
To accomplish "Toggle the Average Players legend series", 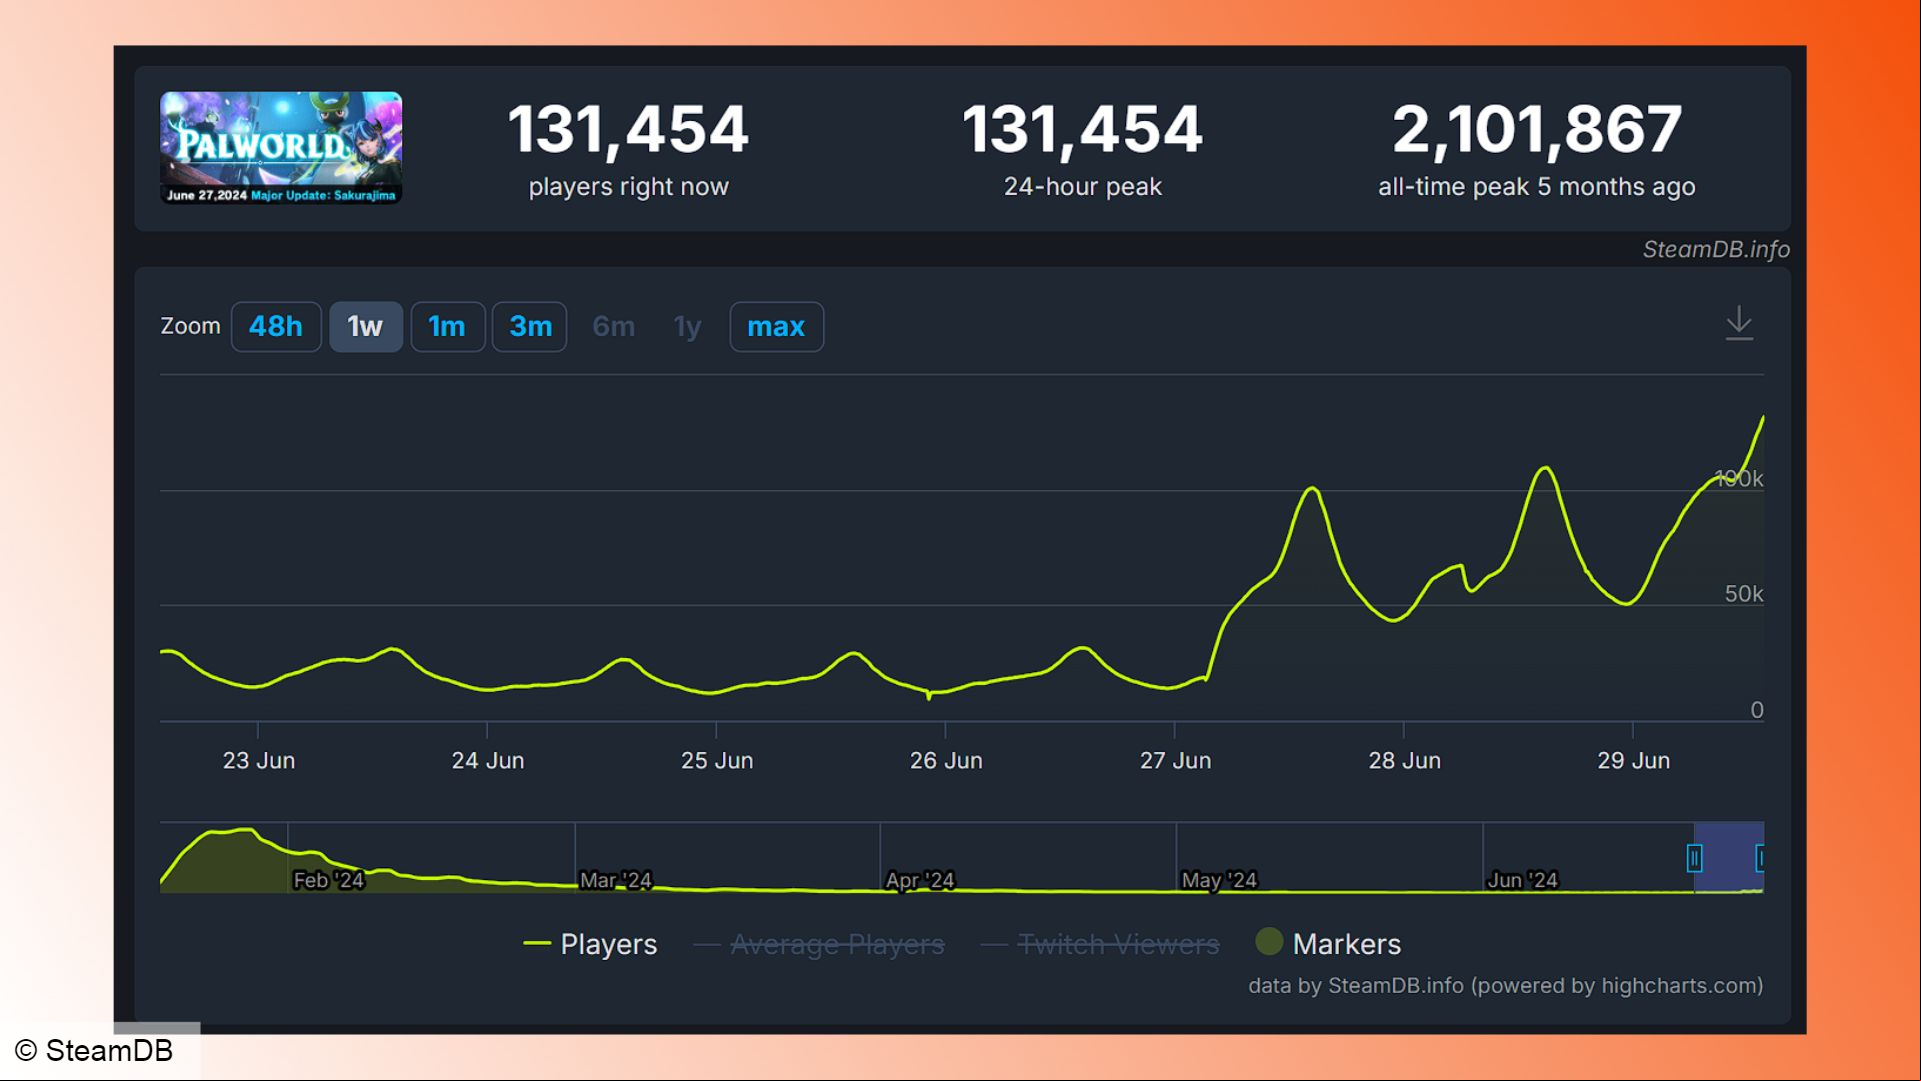I will point(819,944).
